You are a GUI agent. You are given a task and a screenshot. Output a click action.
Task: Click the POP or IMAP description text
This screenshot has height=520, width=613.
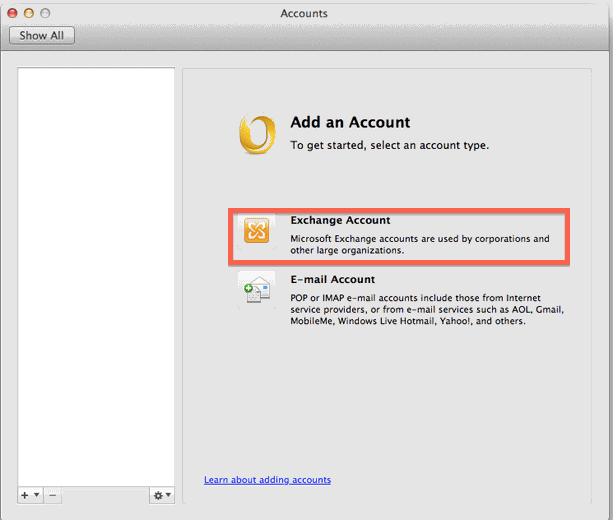pyautogui.click(x=427, y=309)
